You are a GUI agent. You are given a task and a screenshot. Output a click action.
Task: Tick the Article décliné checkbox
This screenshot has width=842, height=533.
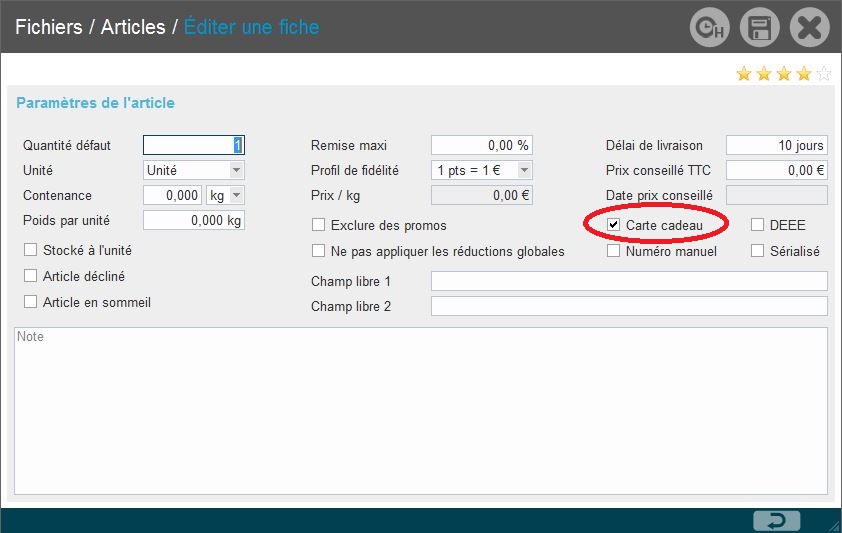31,275
